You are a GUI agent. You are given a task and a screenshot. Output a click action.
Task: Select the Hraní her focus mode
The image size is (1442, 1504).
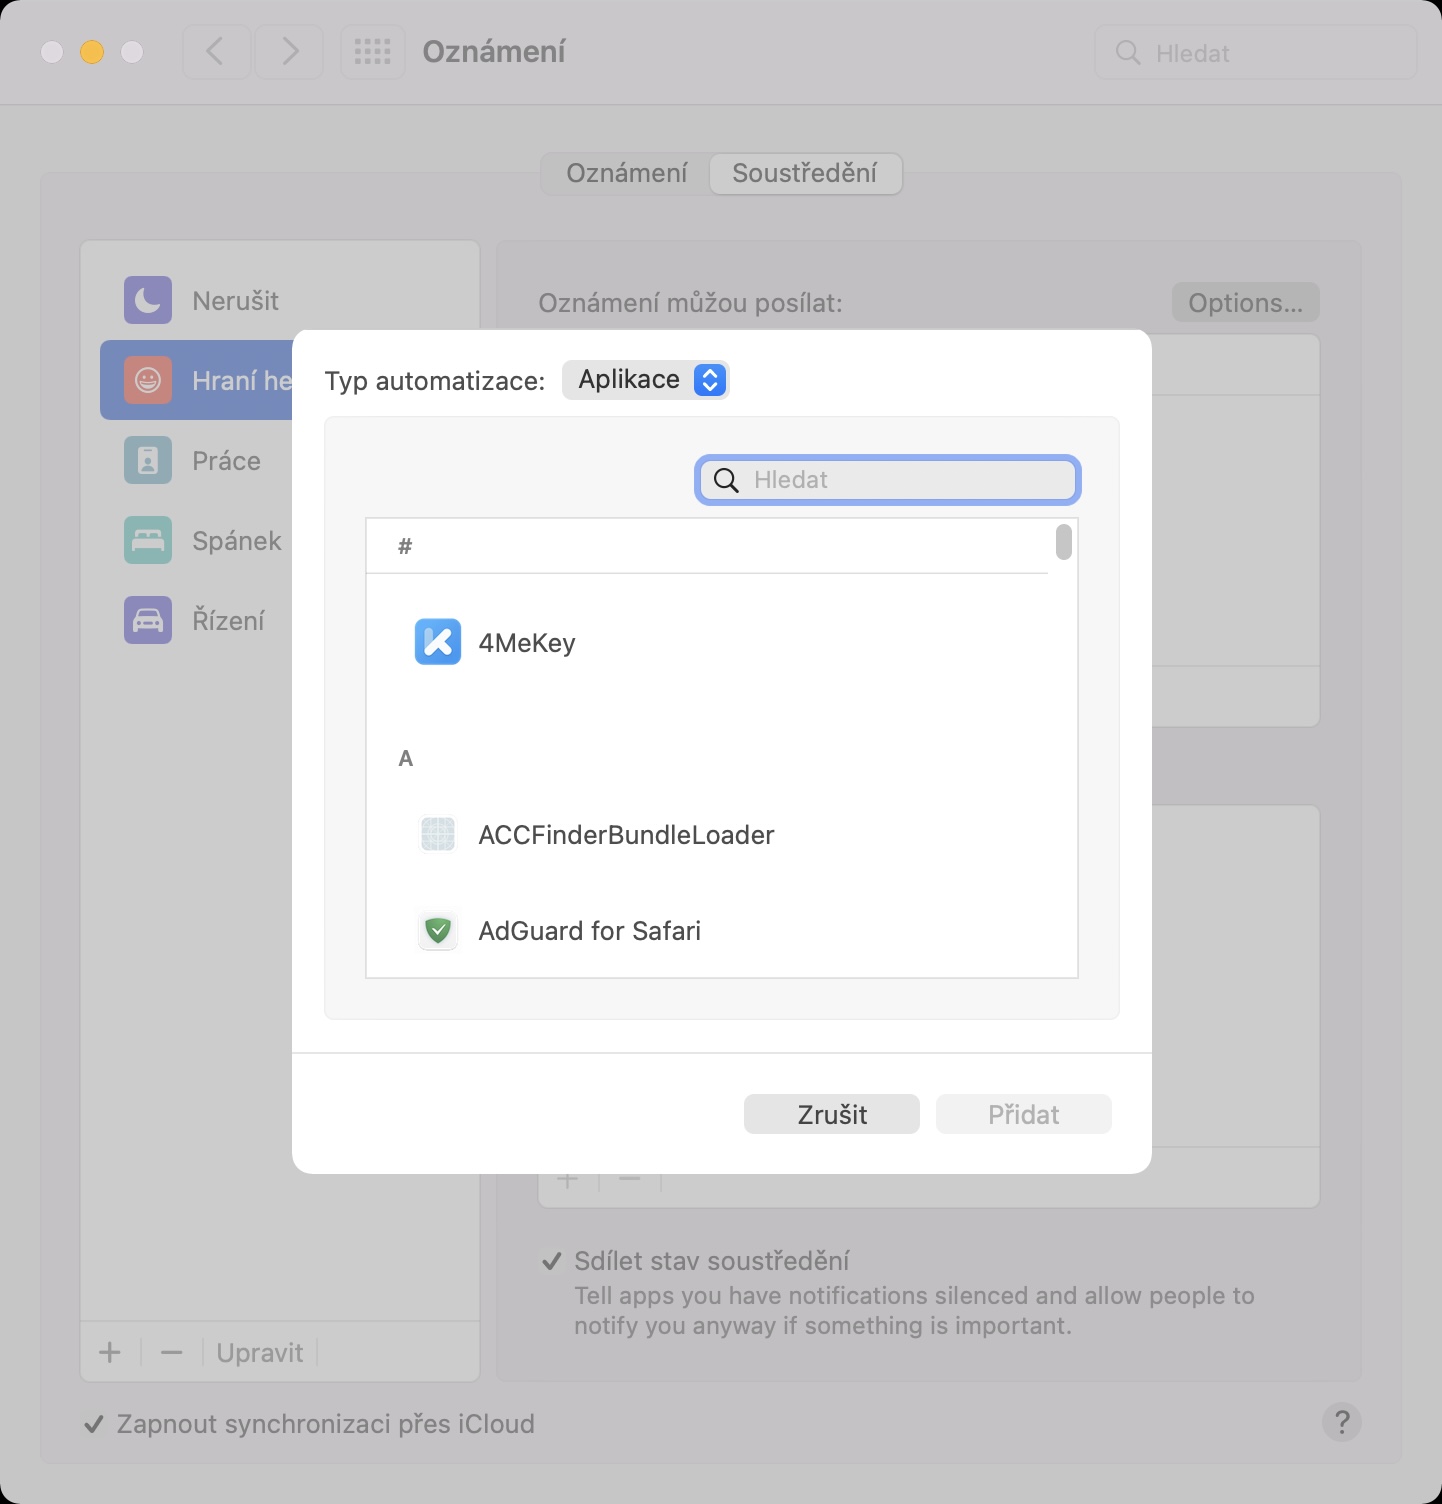point(196,380)
